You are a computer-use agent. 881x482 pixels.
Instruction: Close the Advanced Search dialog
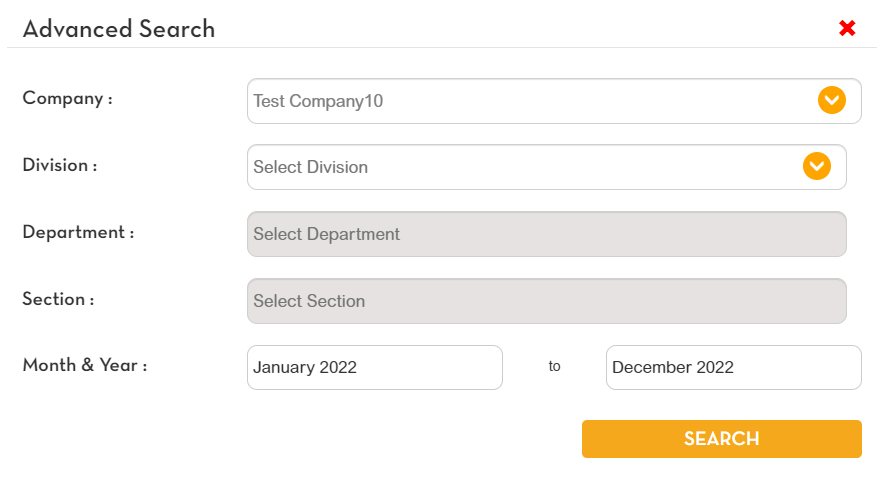coord(847,28)
